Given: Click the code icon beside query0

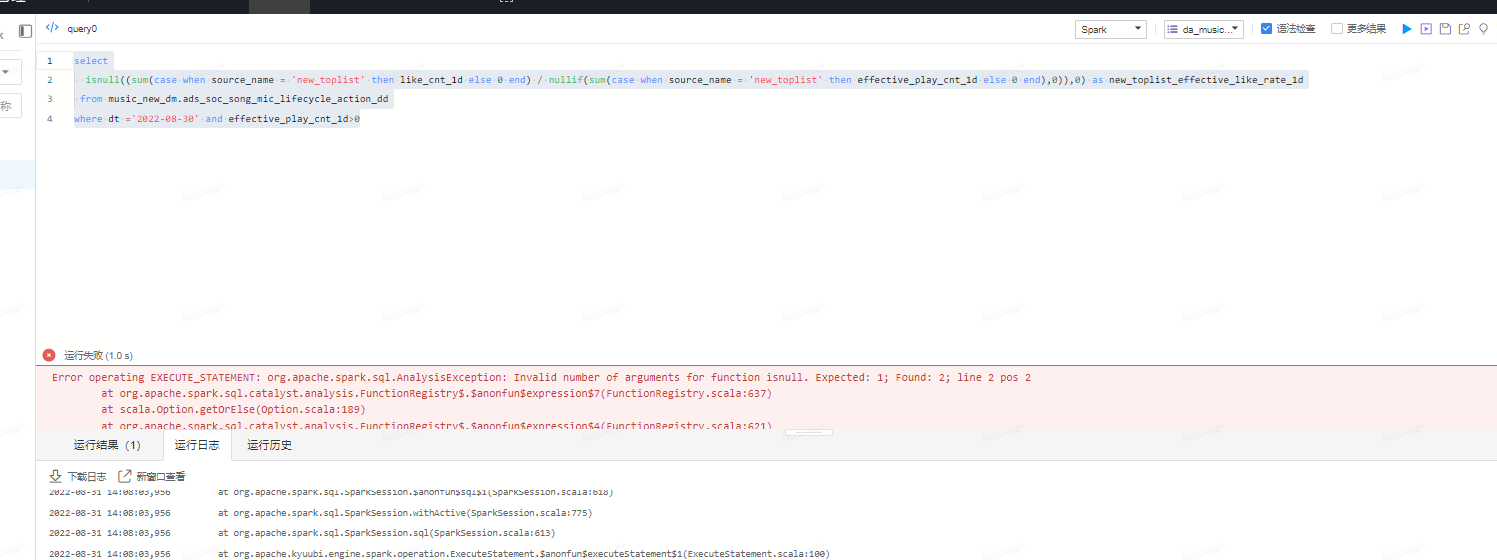Looking at the screenshot, I should tap(52, 28).
